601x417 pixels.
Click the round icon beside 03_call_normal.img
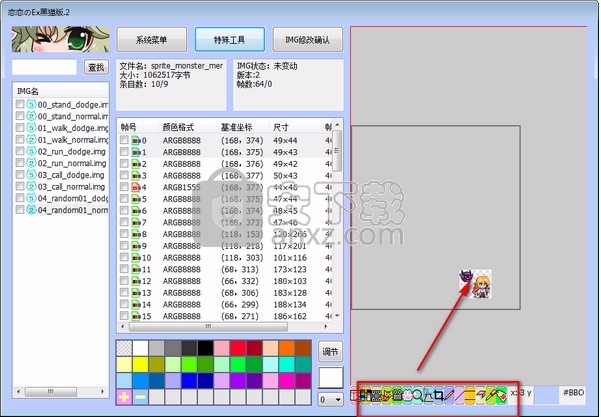click(31, 186)
